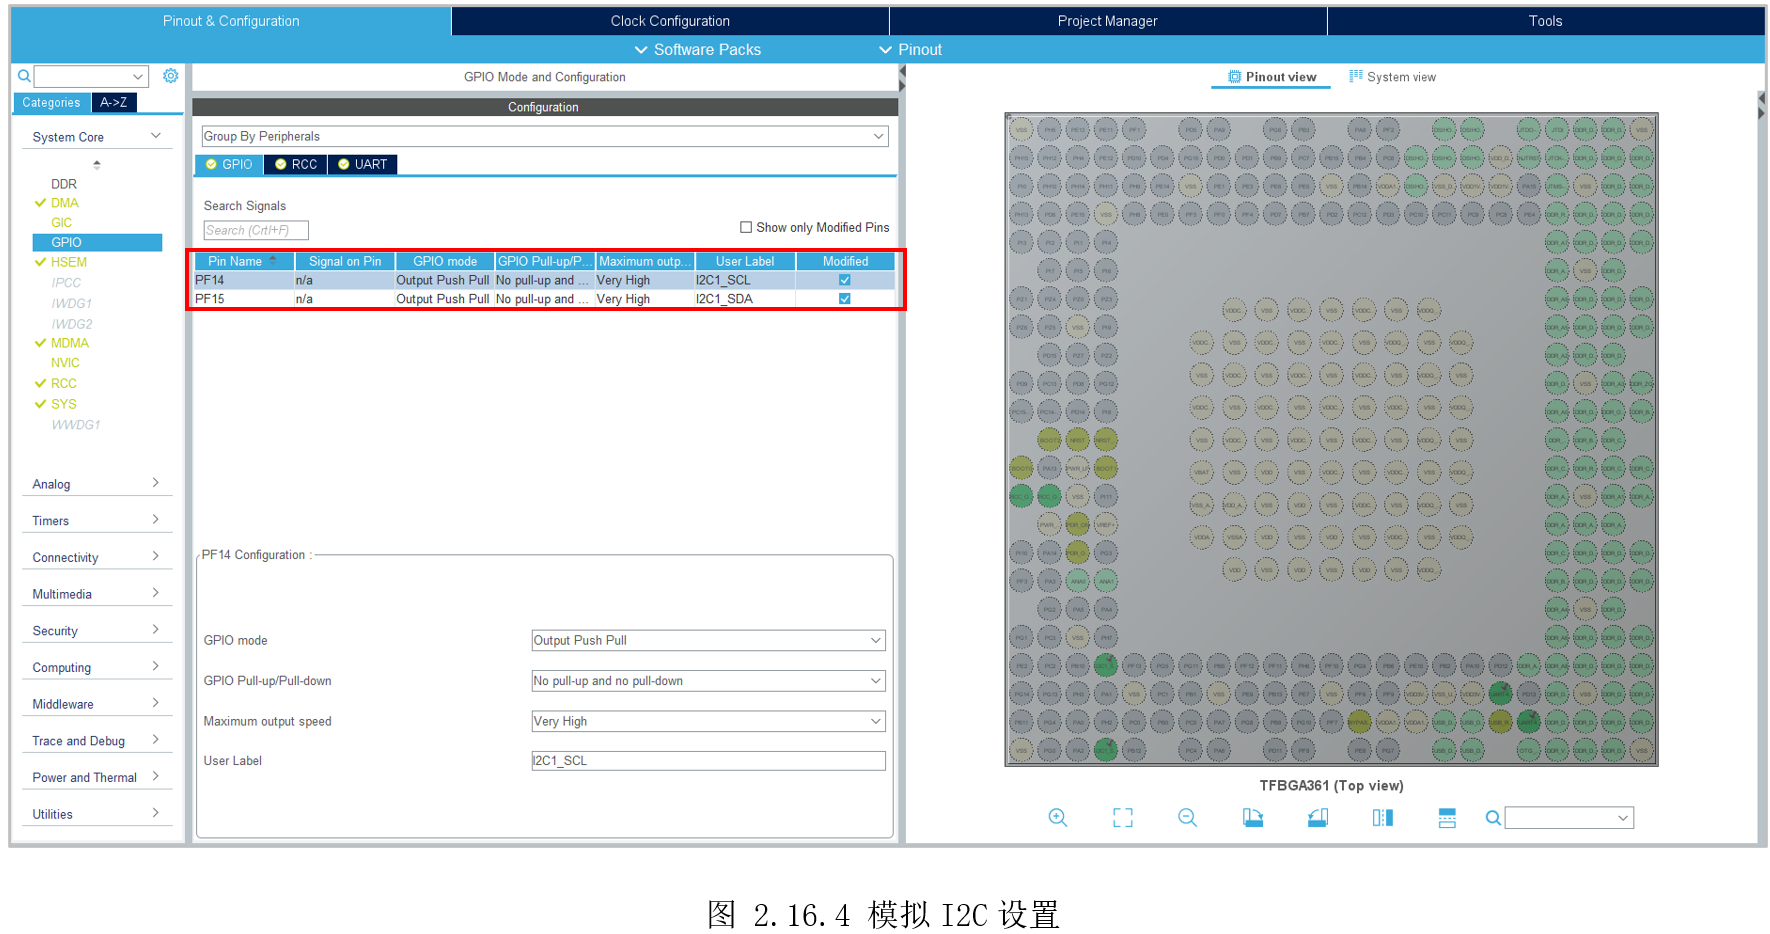1770x934 pixels.
Task: Expand the Connectivity category
Action: (x=95, y=557)
